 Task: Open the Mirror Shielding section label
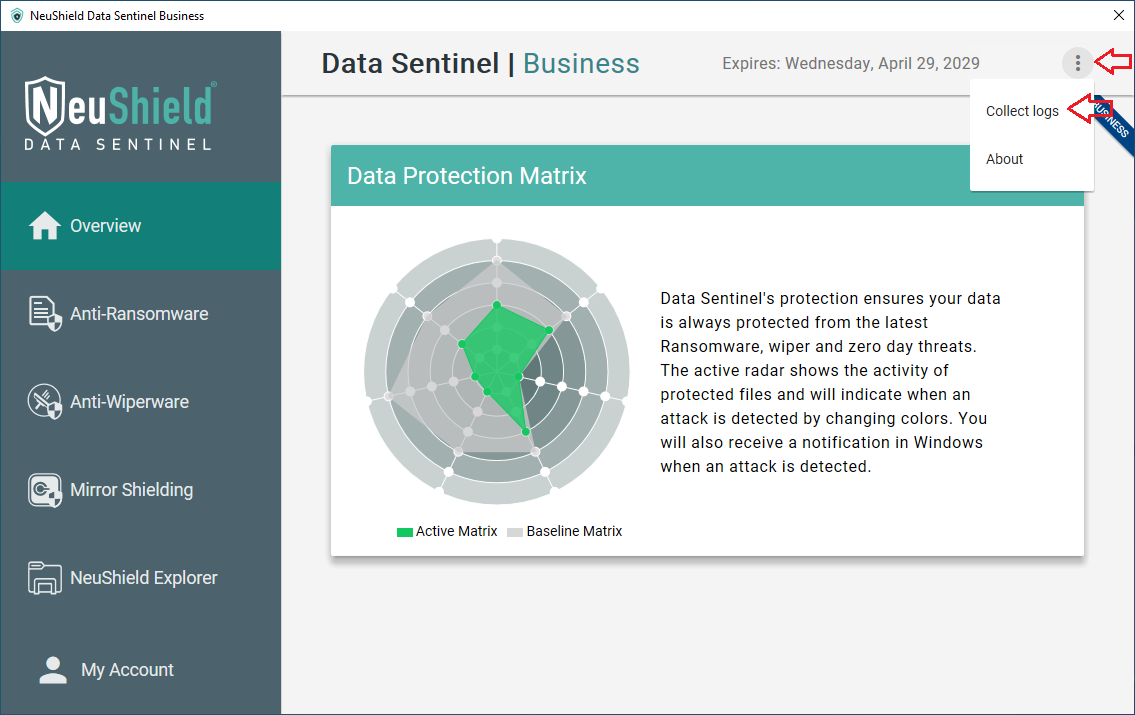[132, 490]
